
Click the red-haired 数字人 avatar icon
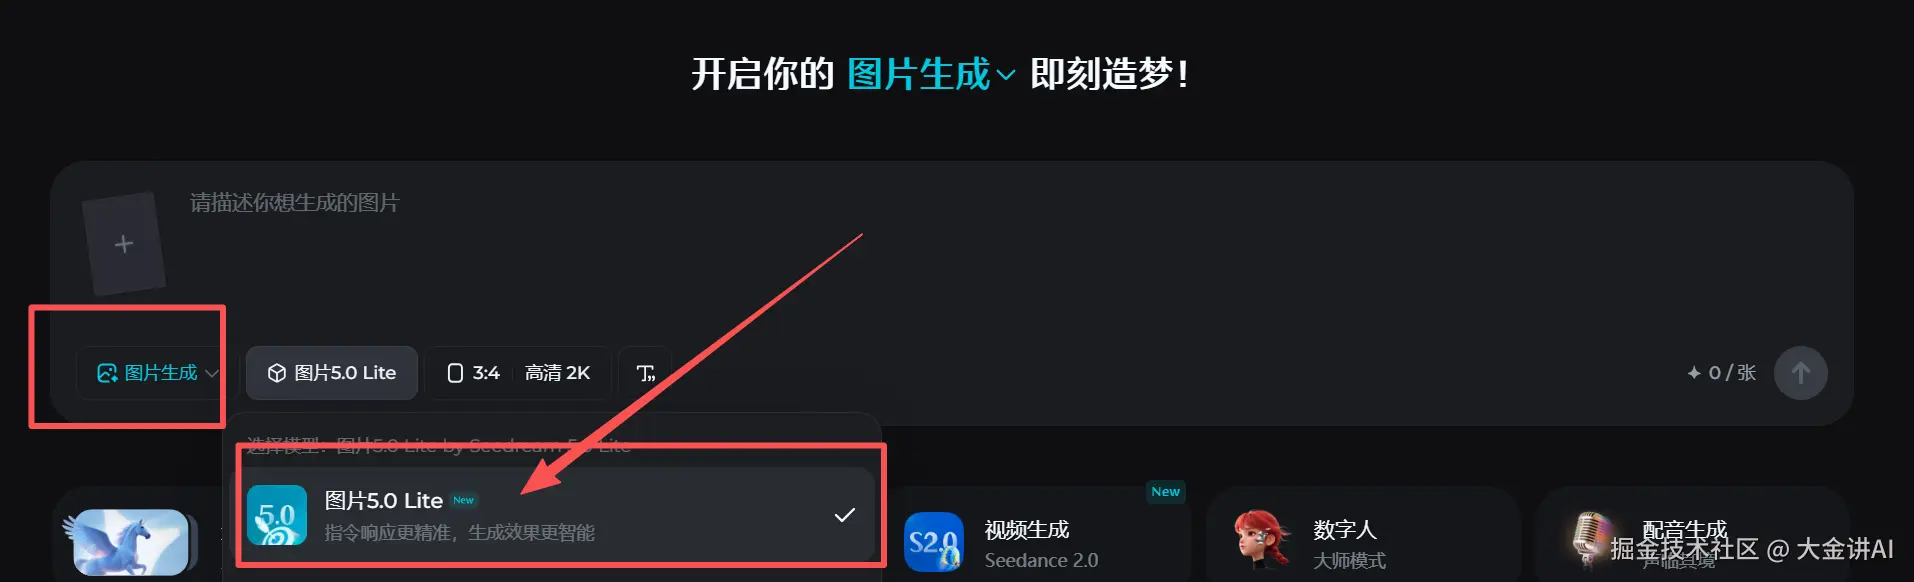point(1261,540)
